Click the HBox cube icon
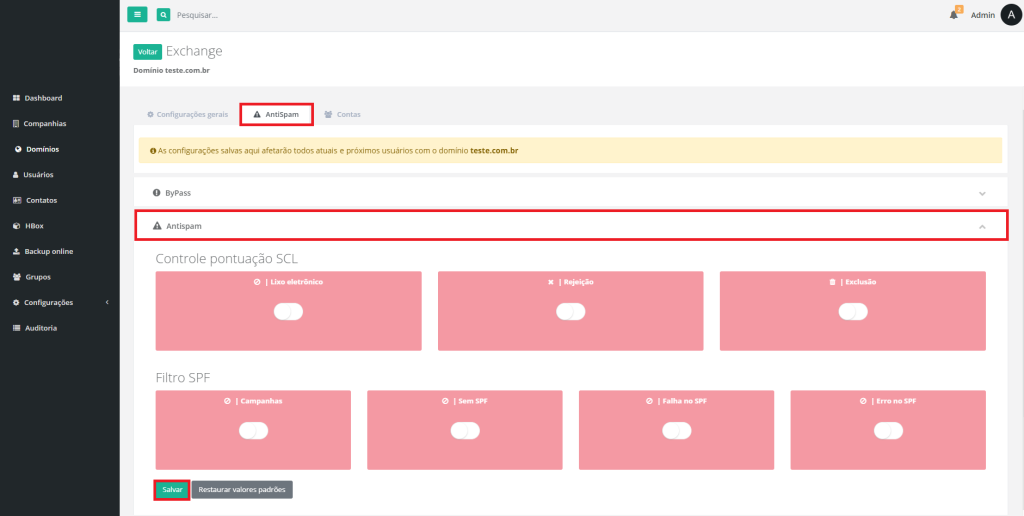The height and width of the screenshot is (516, 1024). (17, 226)
